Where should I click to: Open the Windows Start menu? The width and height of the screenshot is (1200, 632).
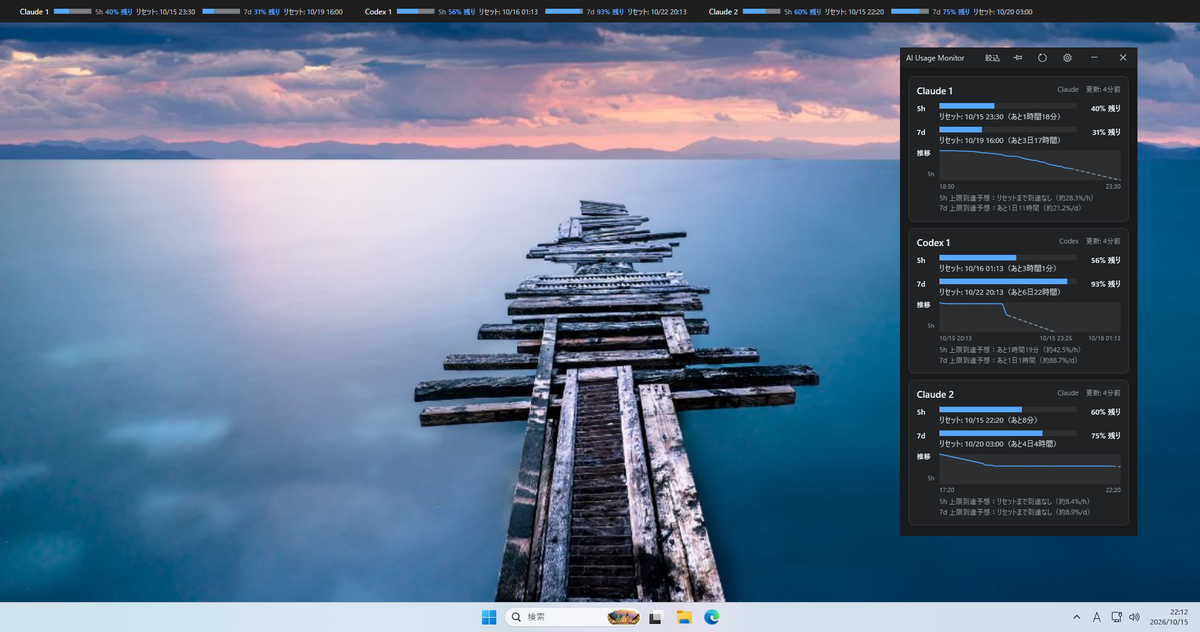[x=489, y=617]
